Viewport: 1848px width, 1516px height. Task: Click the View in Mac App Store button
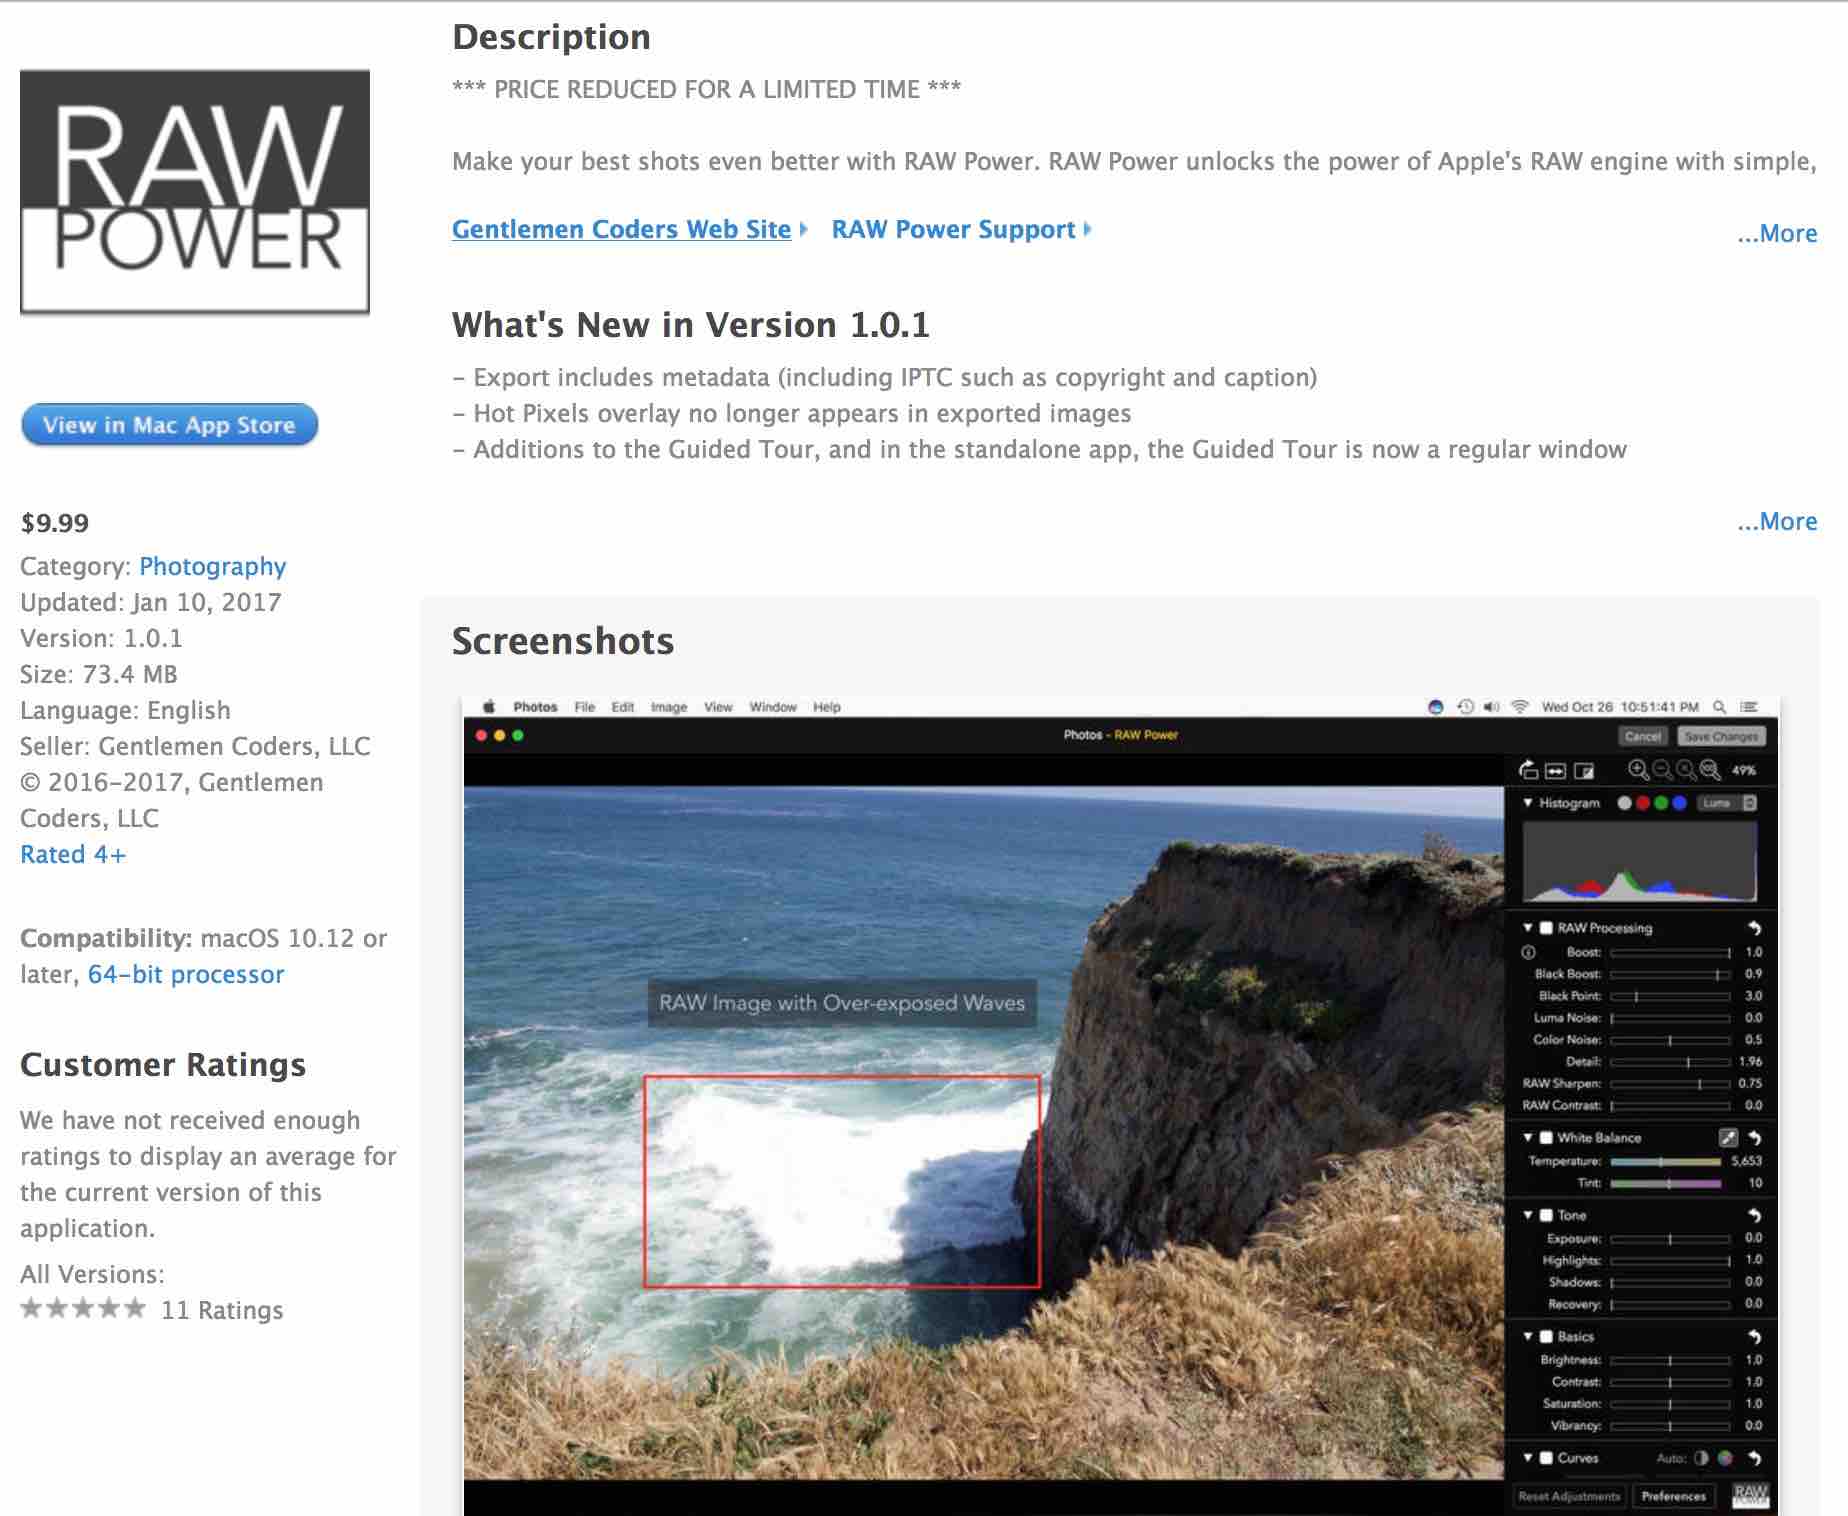tap(168, 425)
